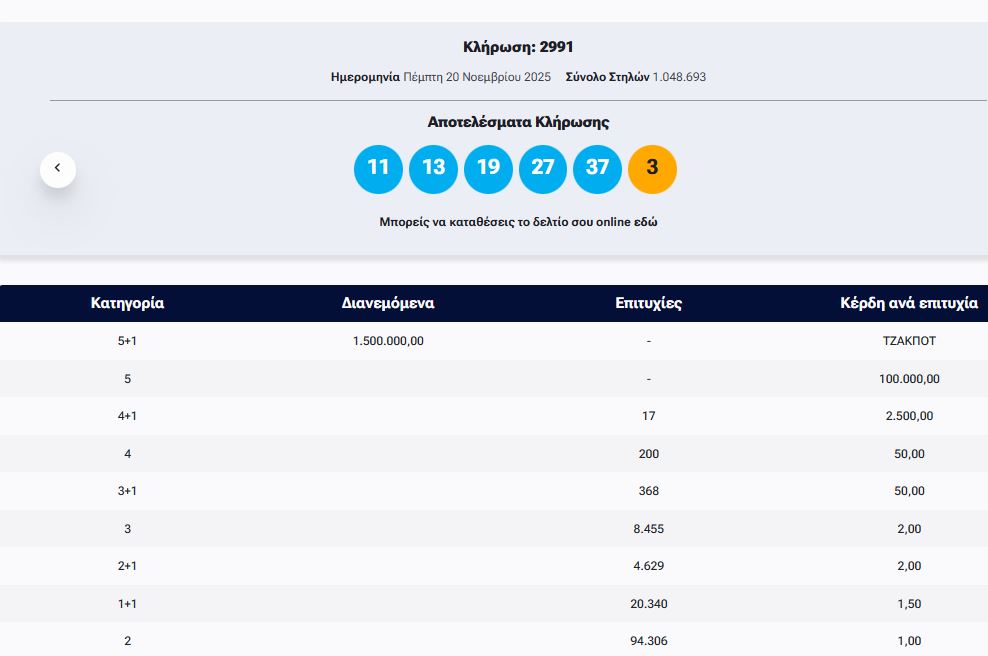988x656 pixels.
Task: Select the 100.000,00 prize value
Action: [x=909, y=379]
